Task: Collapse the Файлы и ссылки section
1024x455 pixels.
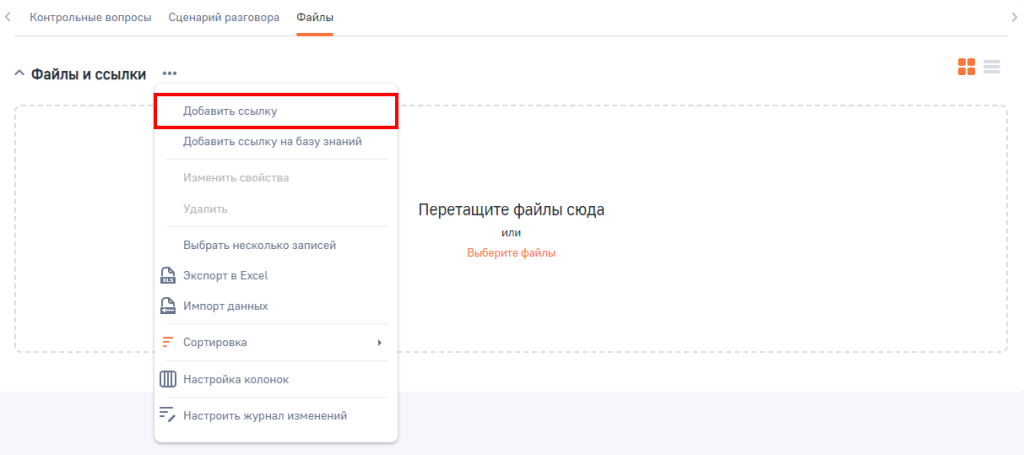Action: click(x=19, y=74)
